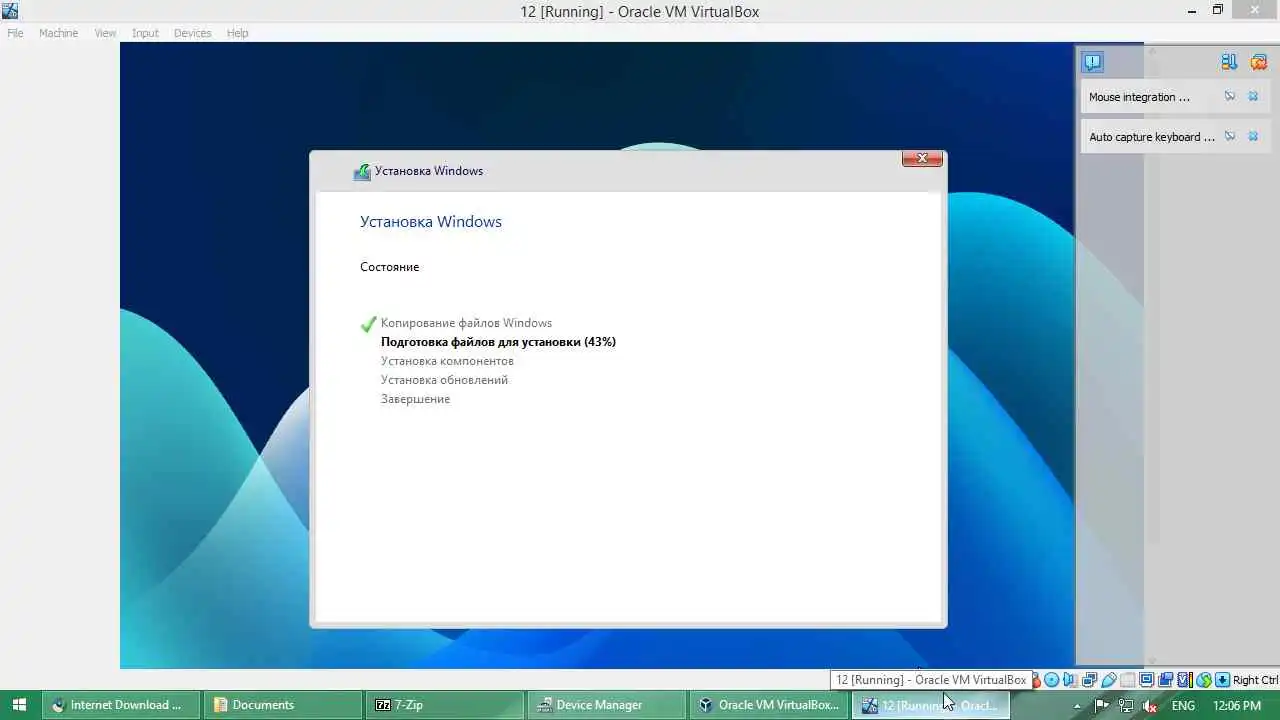Click the shared folders status bar icon
Image resolution: width=1280 pixels, height=720 pixels.
(1128, 680)
